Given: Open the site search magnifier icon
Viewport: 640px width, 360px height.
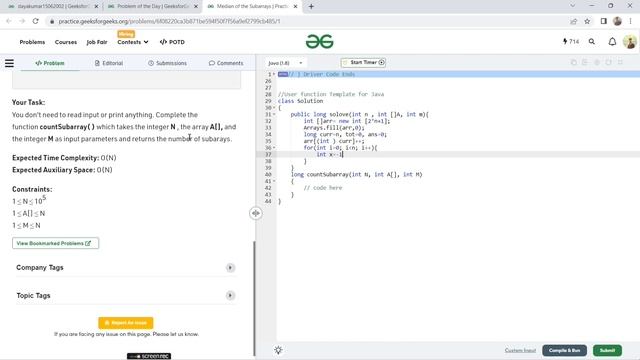Looking at the screenshot, I should pyautogui.click(x=591, y=42).
